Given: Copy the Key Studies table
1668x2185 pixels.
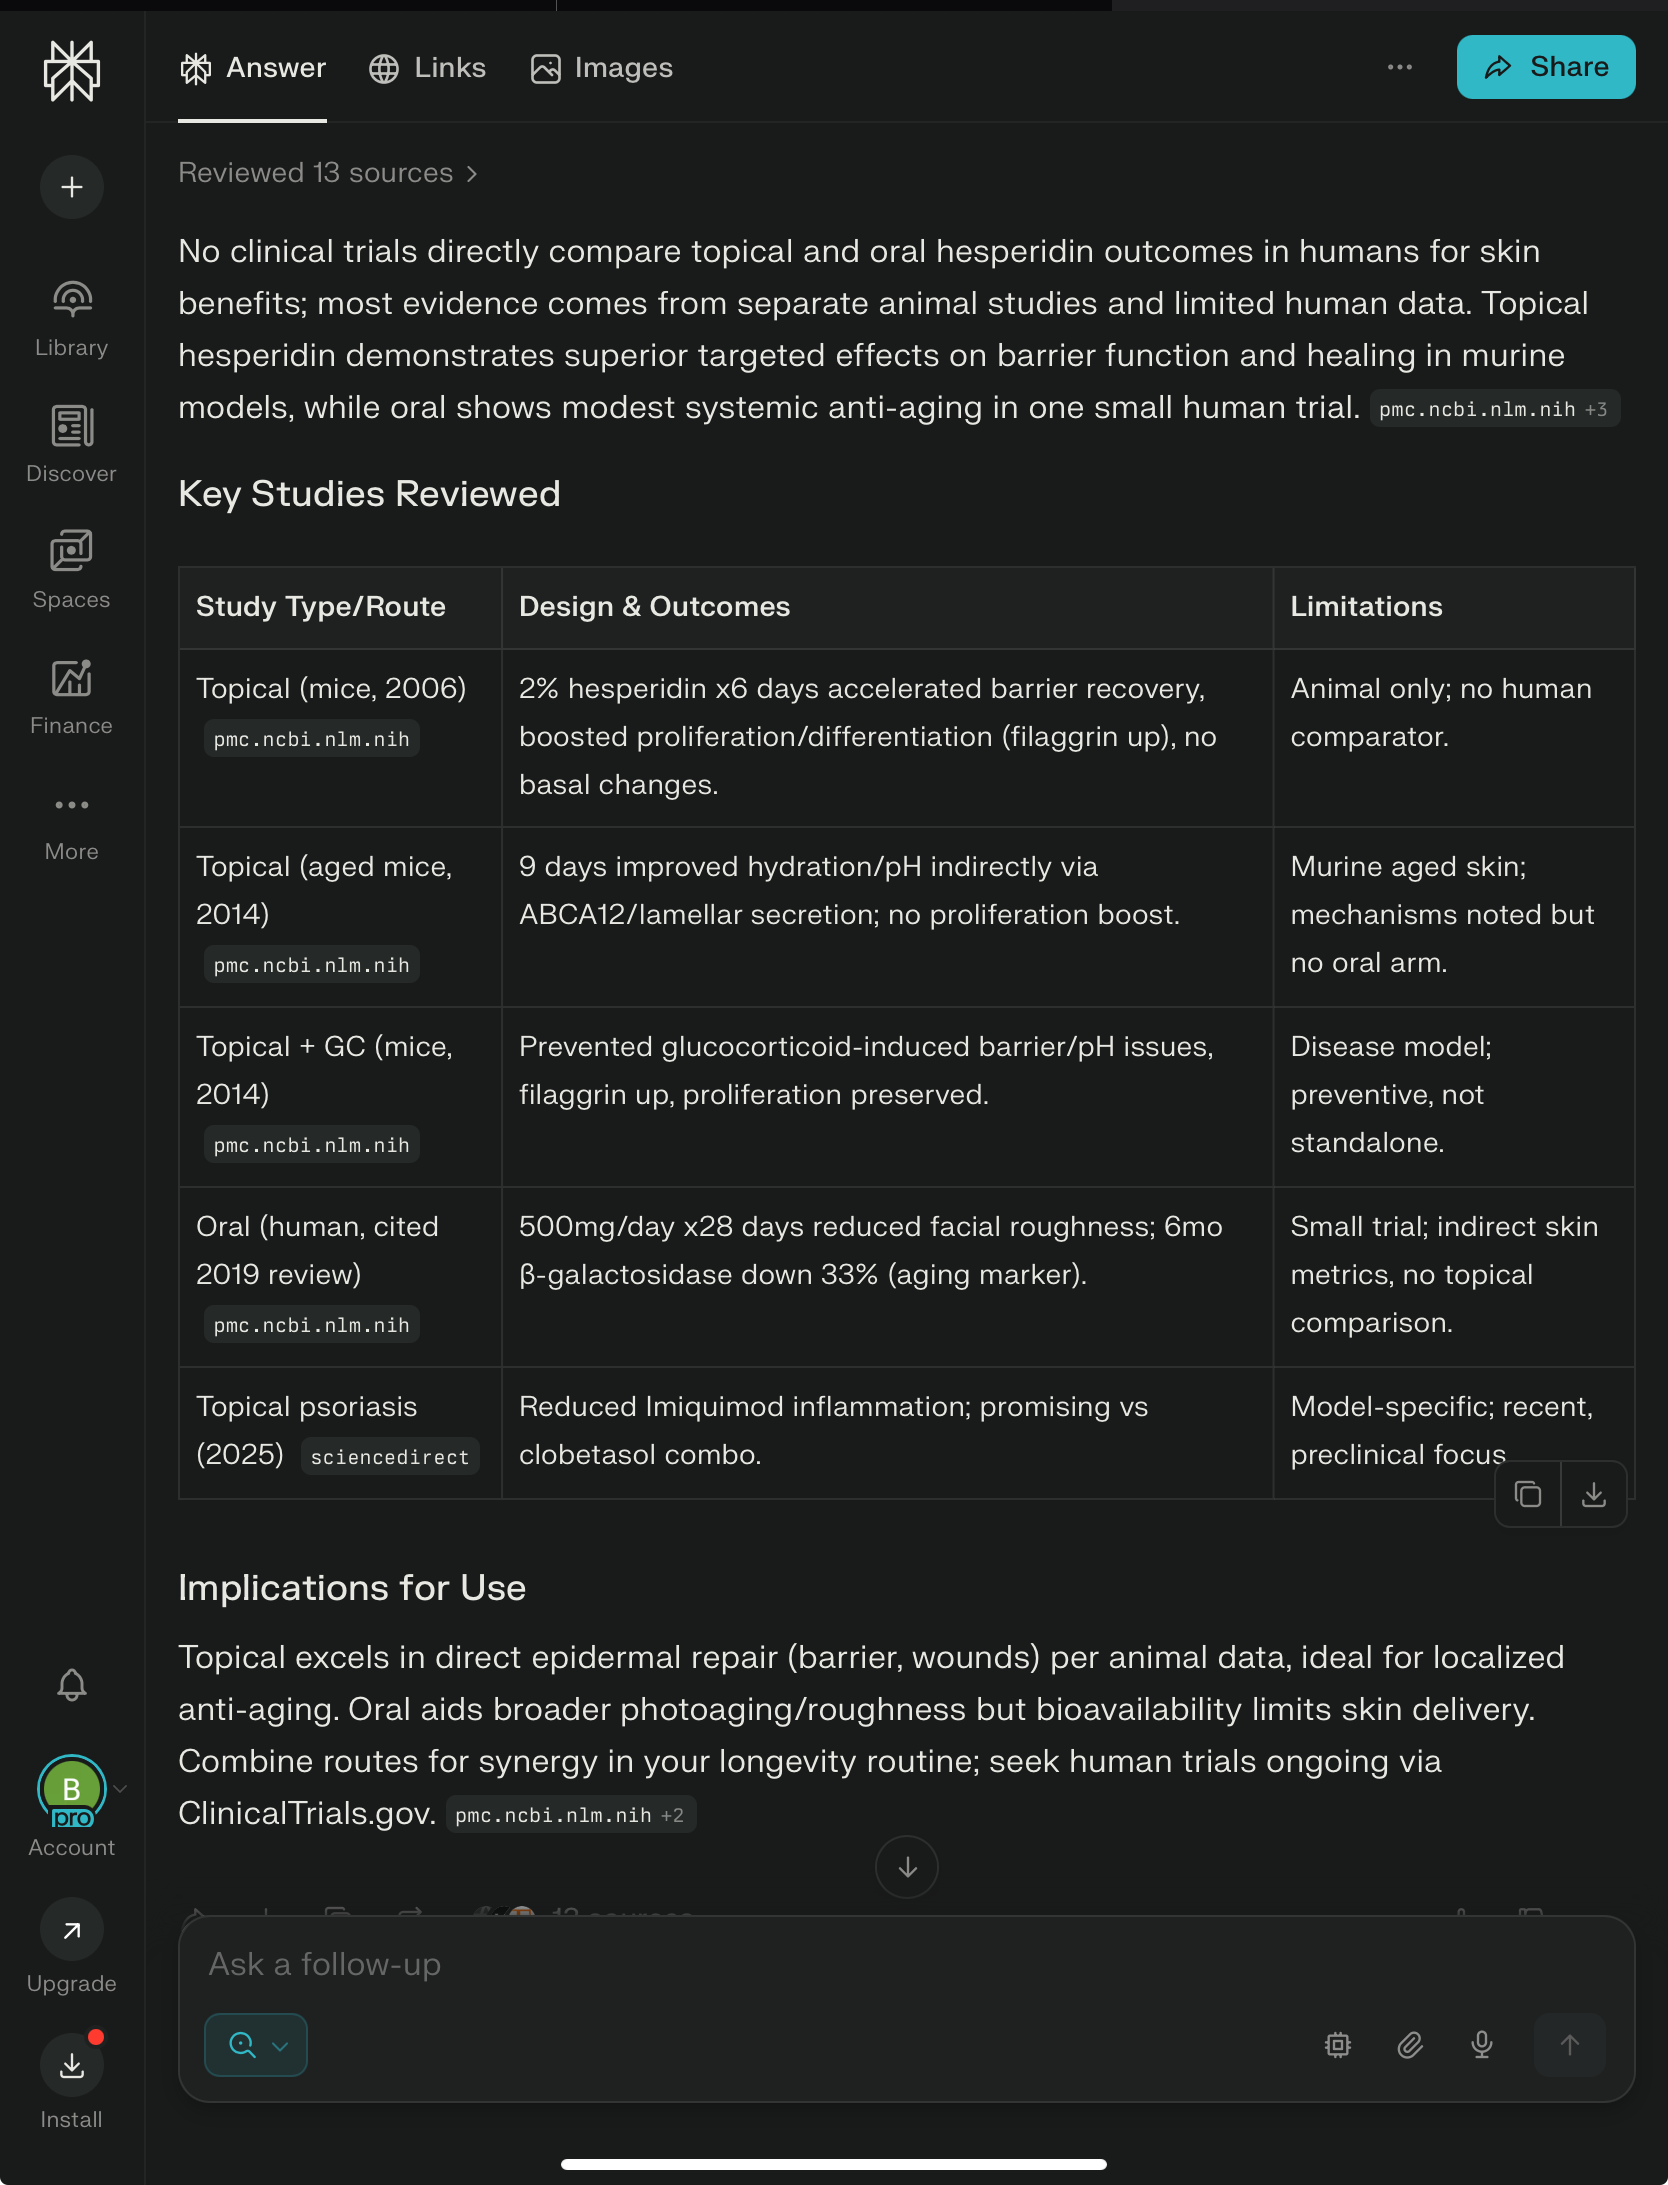Looking at the screenshot, I should tap(1528, 1494).
